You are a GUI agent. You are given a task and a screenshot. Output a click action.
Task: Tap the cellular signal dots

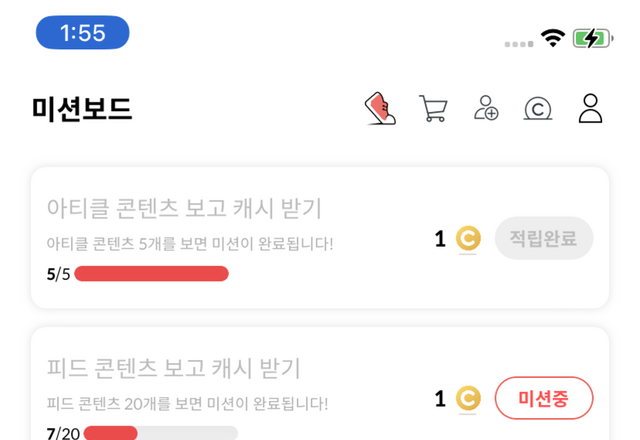[519, 44]
